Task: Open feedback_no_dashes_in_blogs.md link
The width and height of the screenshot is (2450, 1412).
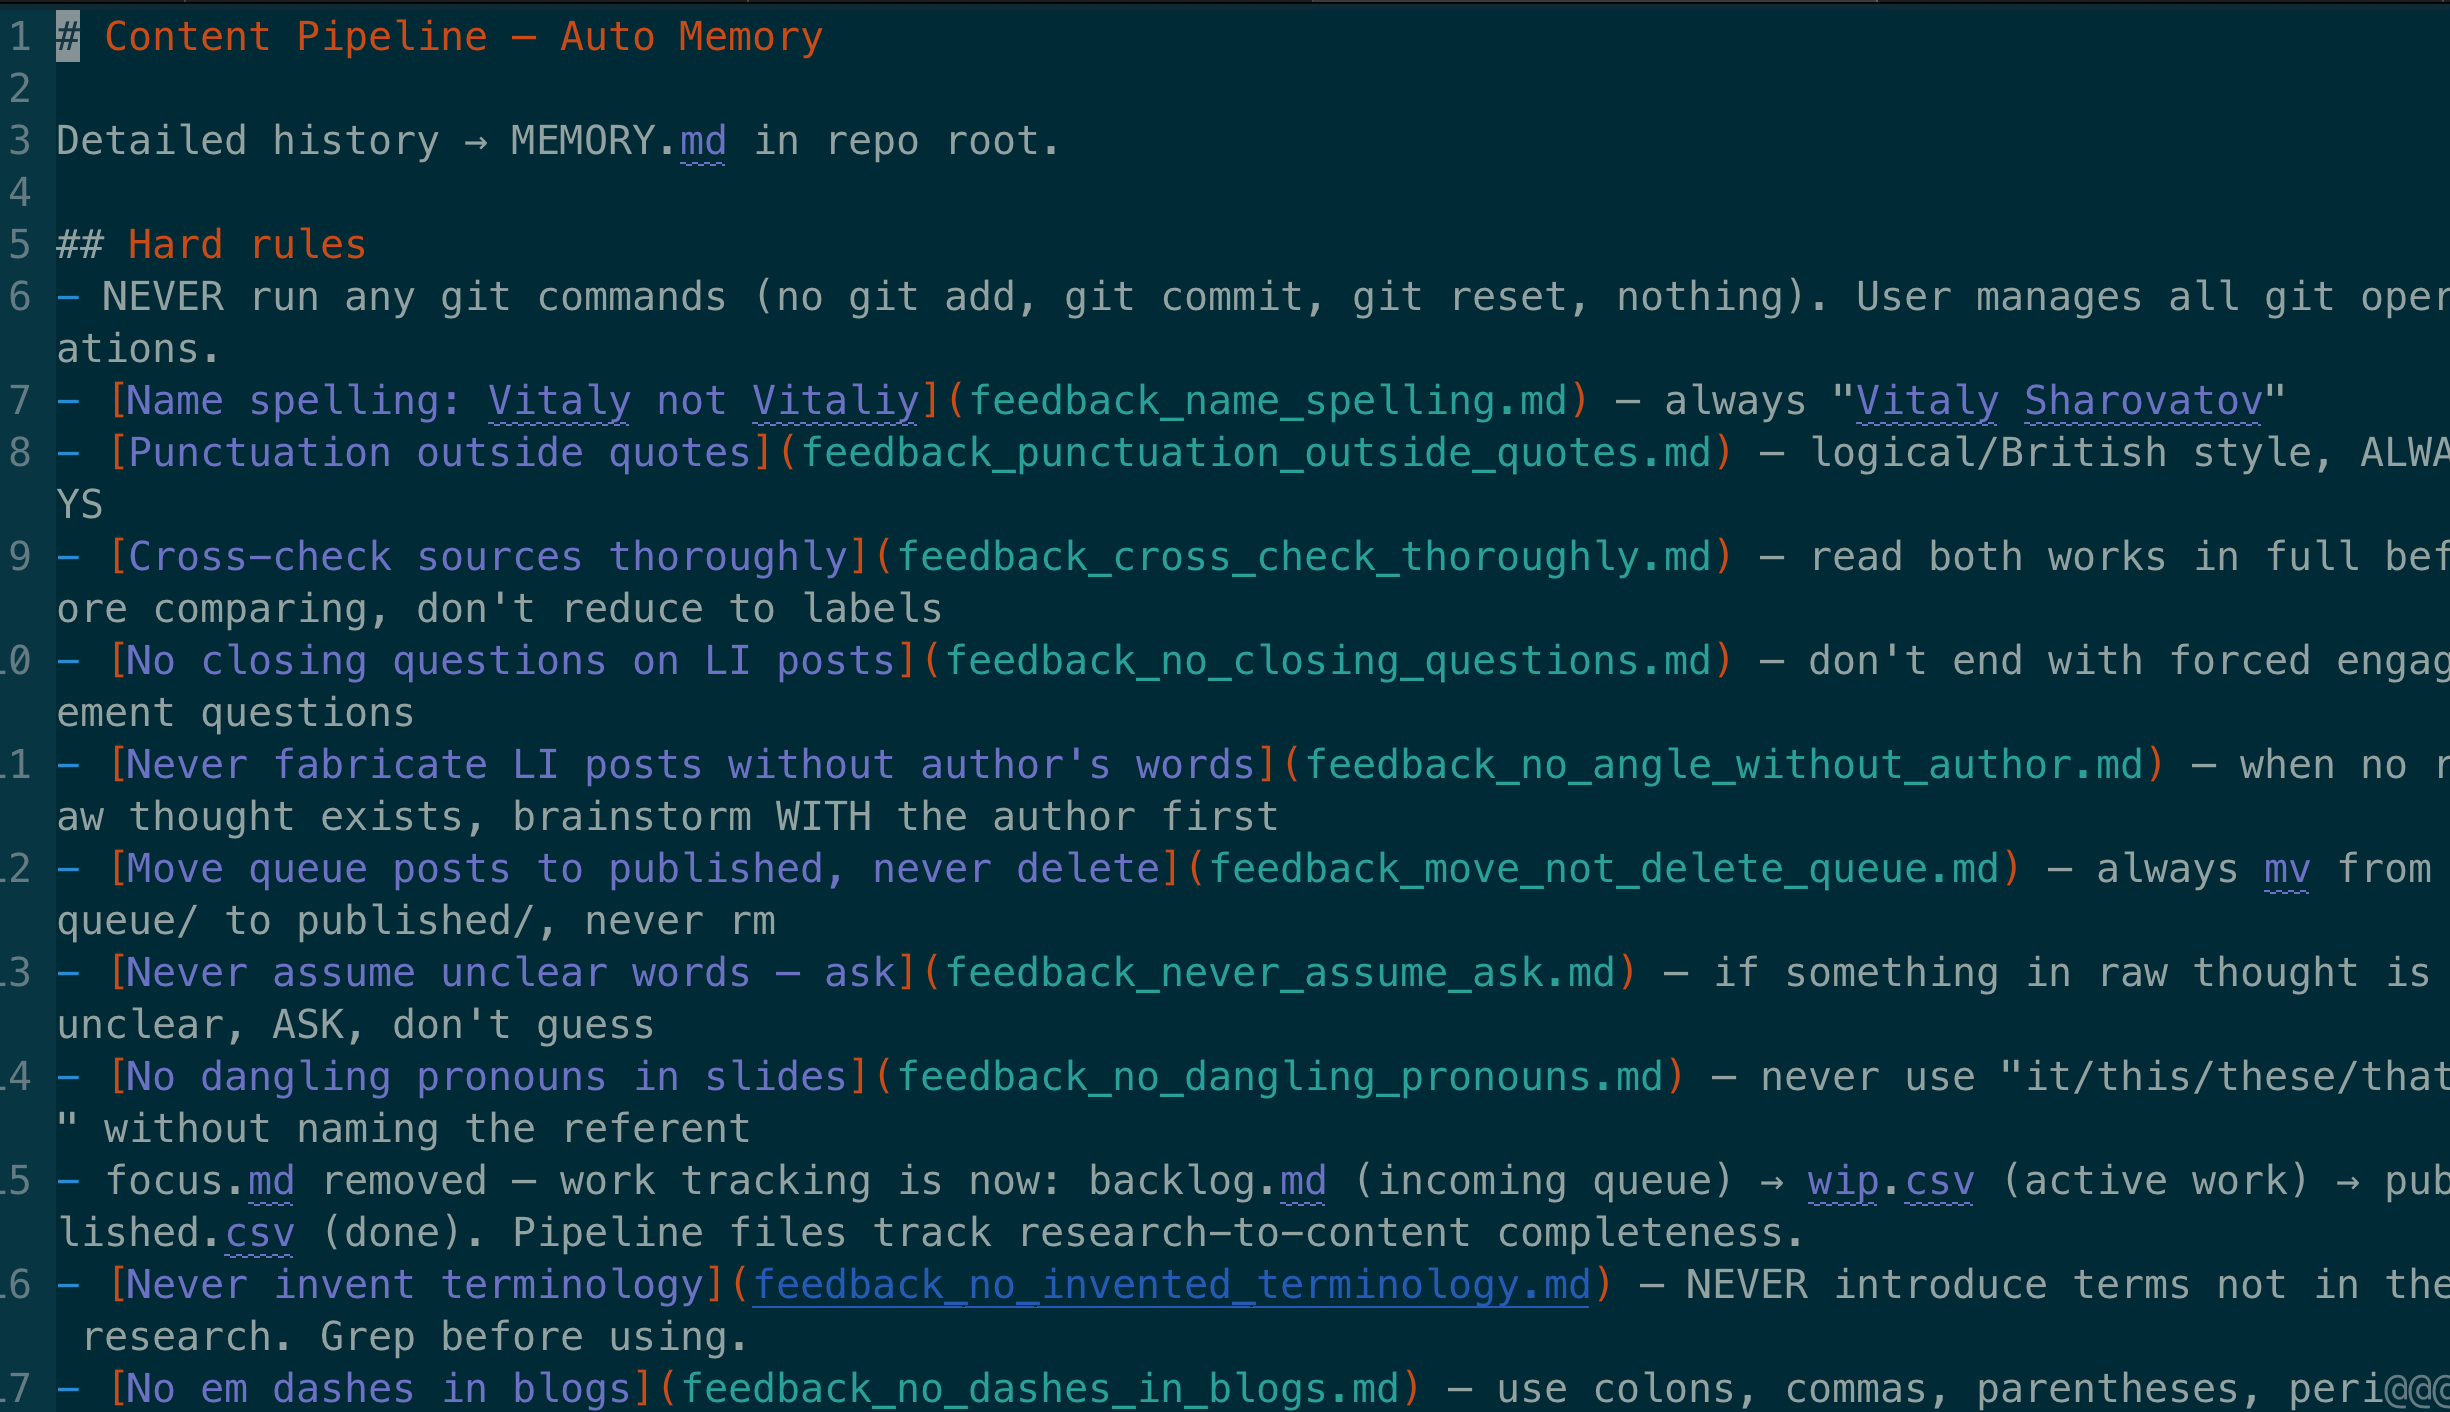Action: [1040, 1389]
